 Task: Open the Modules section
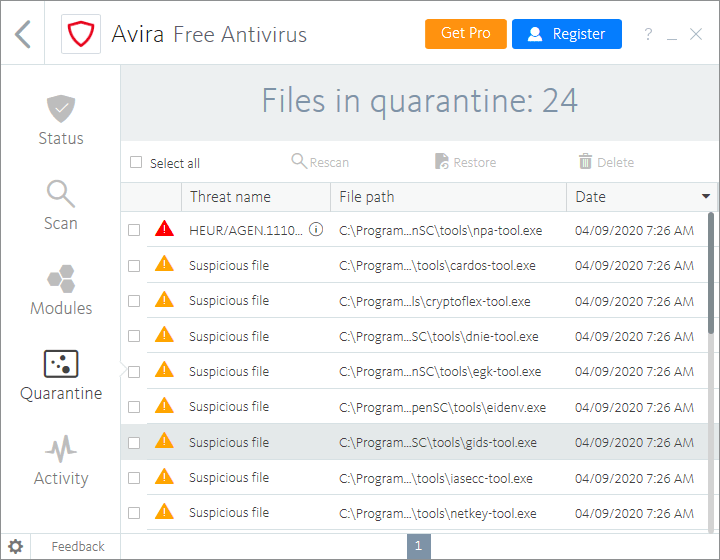[x=61, y=290]
